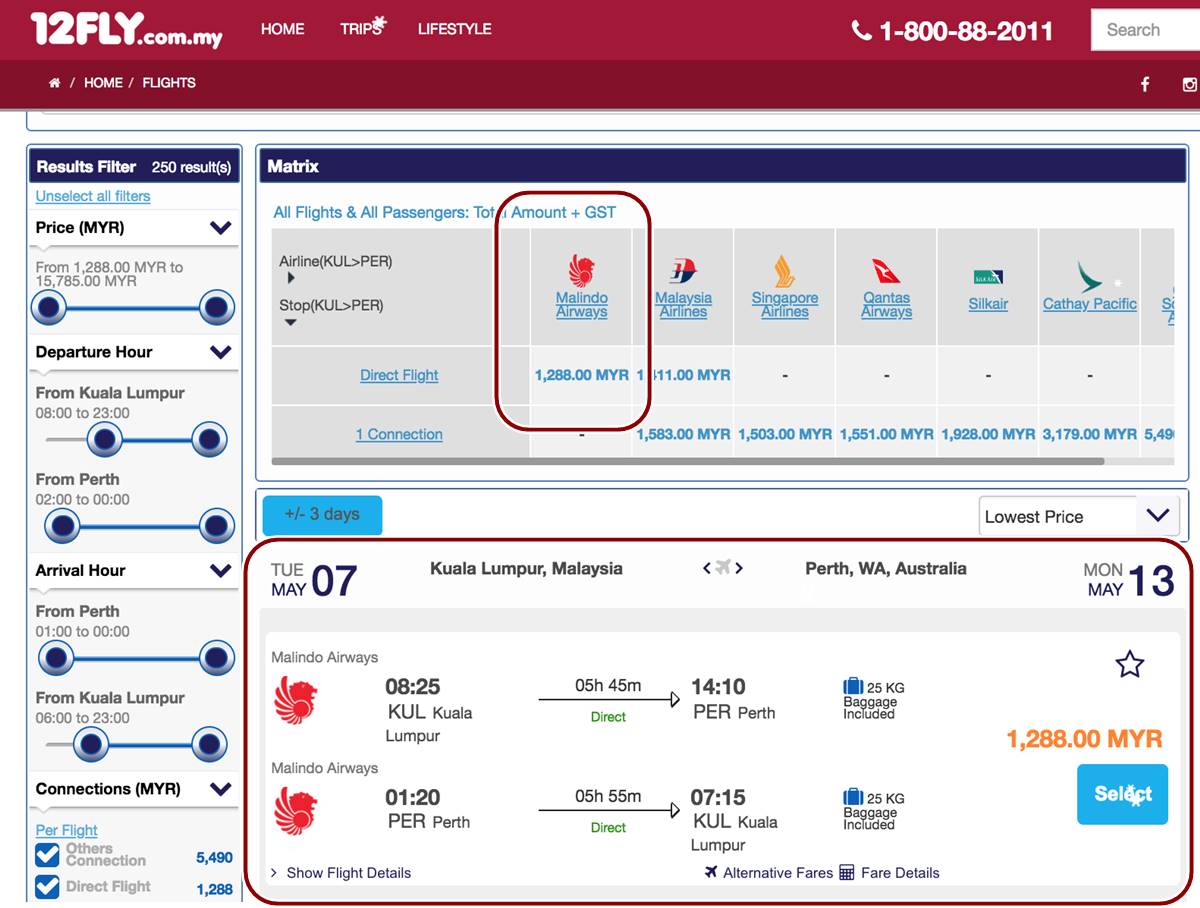Click the Malindo Airways logo in matrix

pos(582,270)
